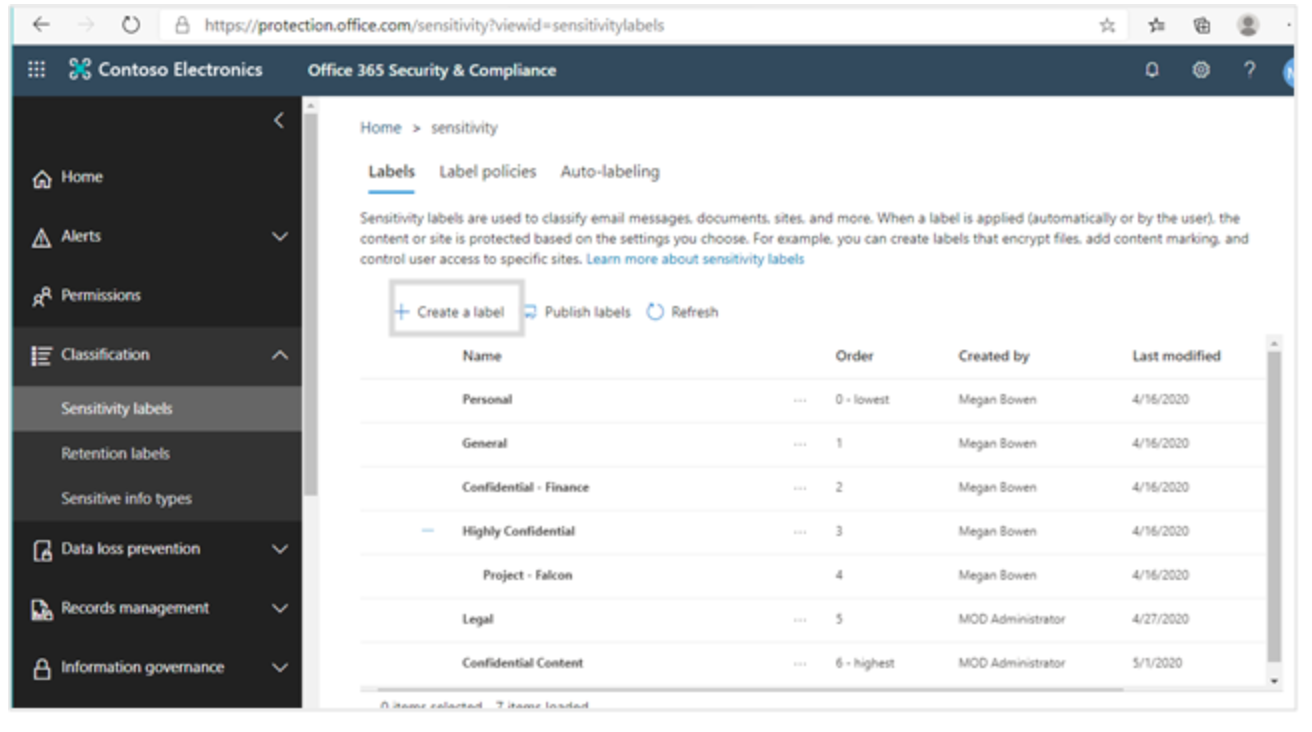This screenshot has height=732, width=1312.
Task: Click the Refresh icon above the labels list
Action: [x=655, y=311]
